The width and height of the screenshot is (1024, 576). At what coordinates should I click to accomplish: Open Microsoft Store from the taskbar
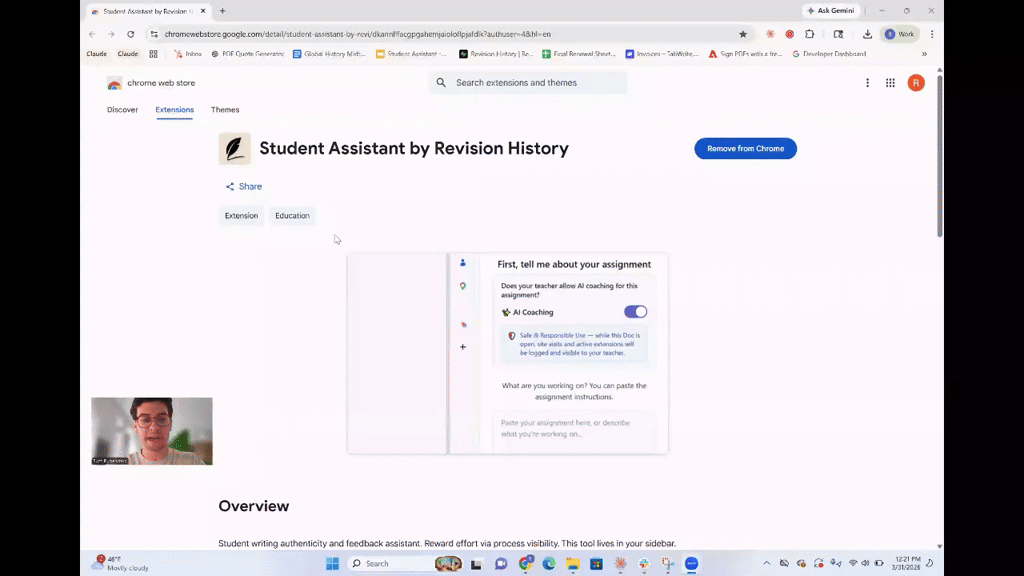596,563
